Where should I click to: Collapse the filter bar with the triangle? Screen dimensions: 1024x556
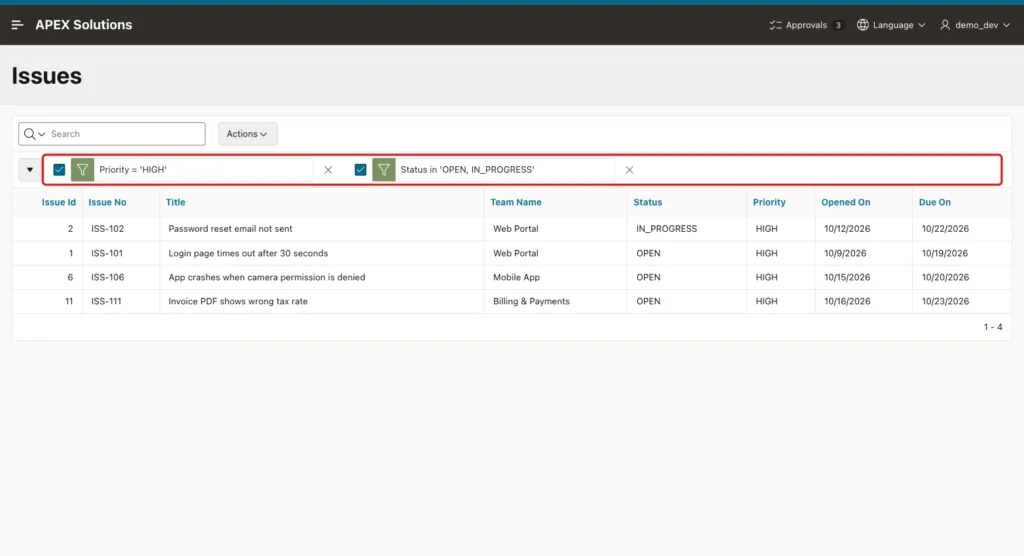point(29,170)
